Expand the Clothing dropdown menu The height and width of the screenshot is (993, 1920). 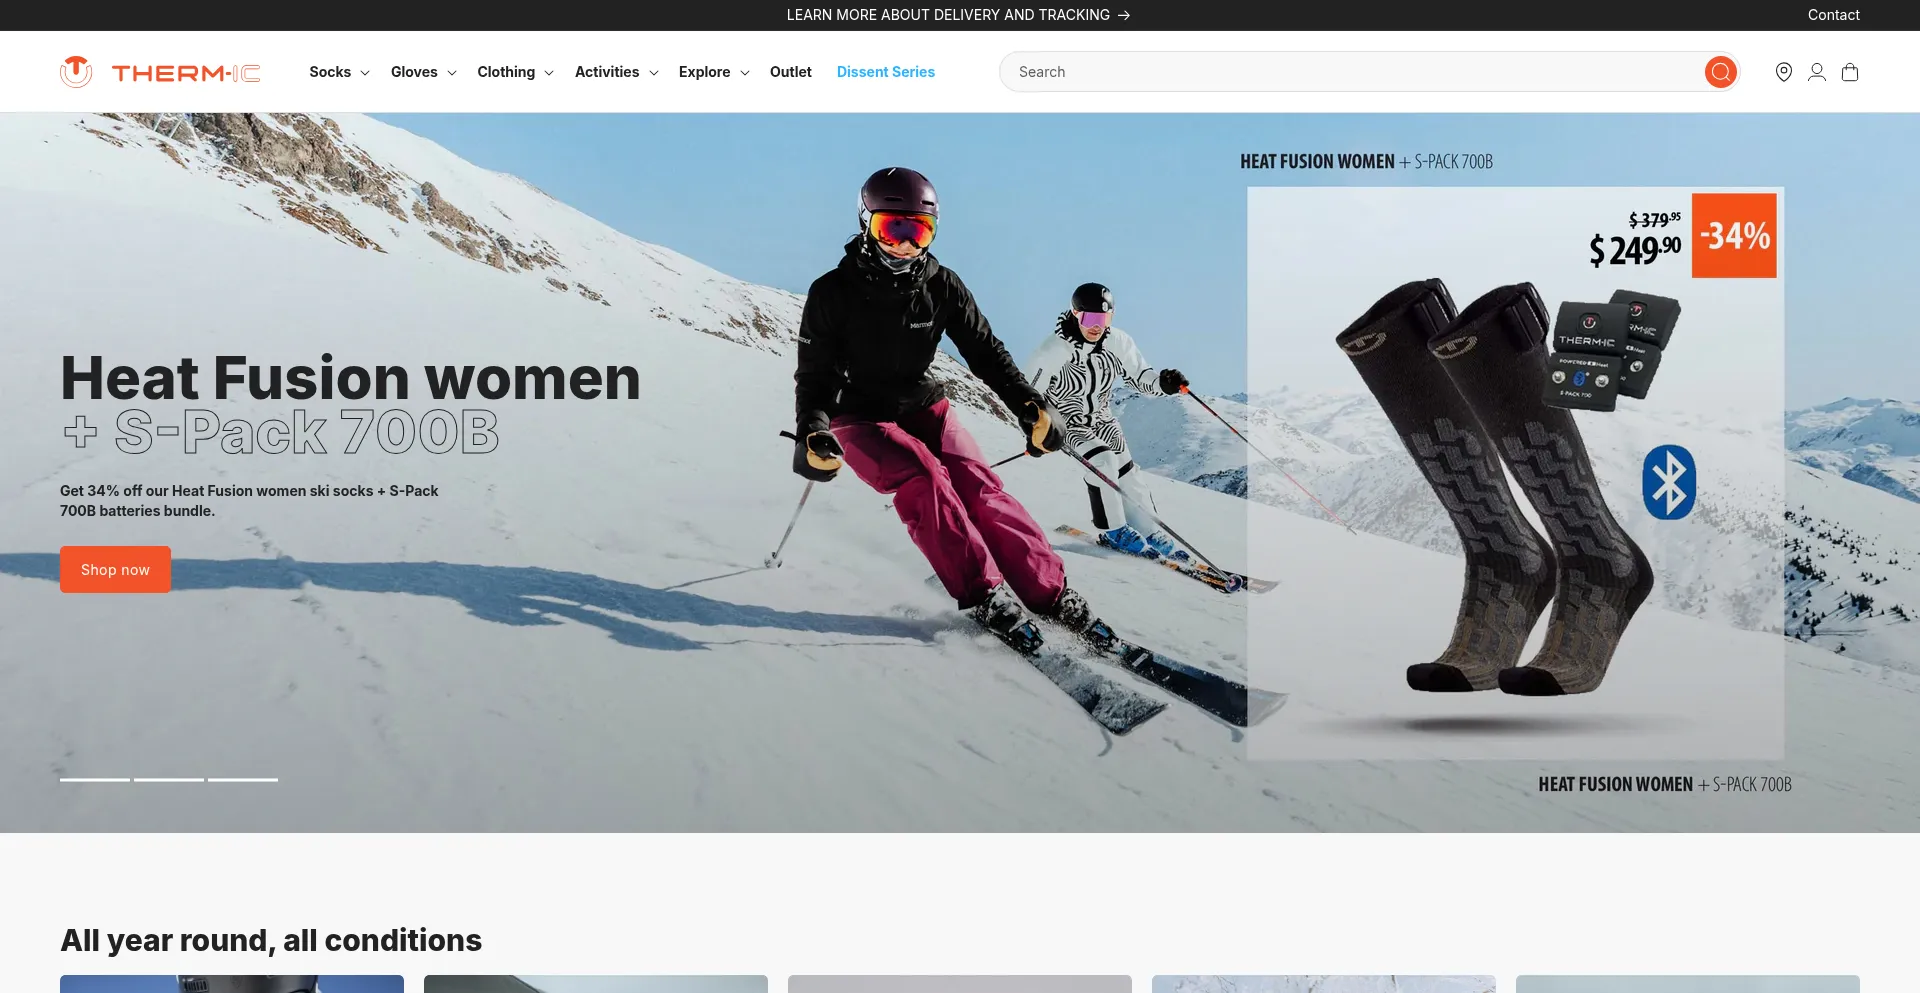515,72
